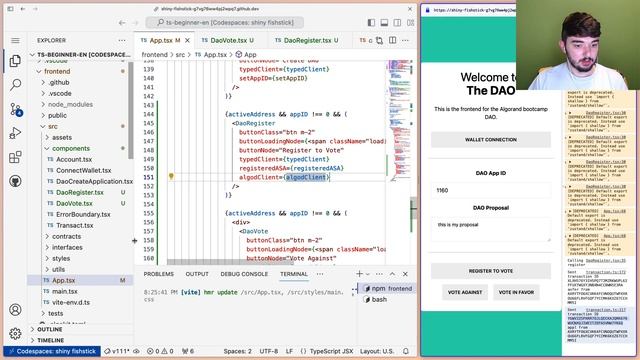Toggle the bottom panel layout icon
The height and width of the screenshot is (360, 640).
384,22
